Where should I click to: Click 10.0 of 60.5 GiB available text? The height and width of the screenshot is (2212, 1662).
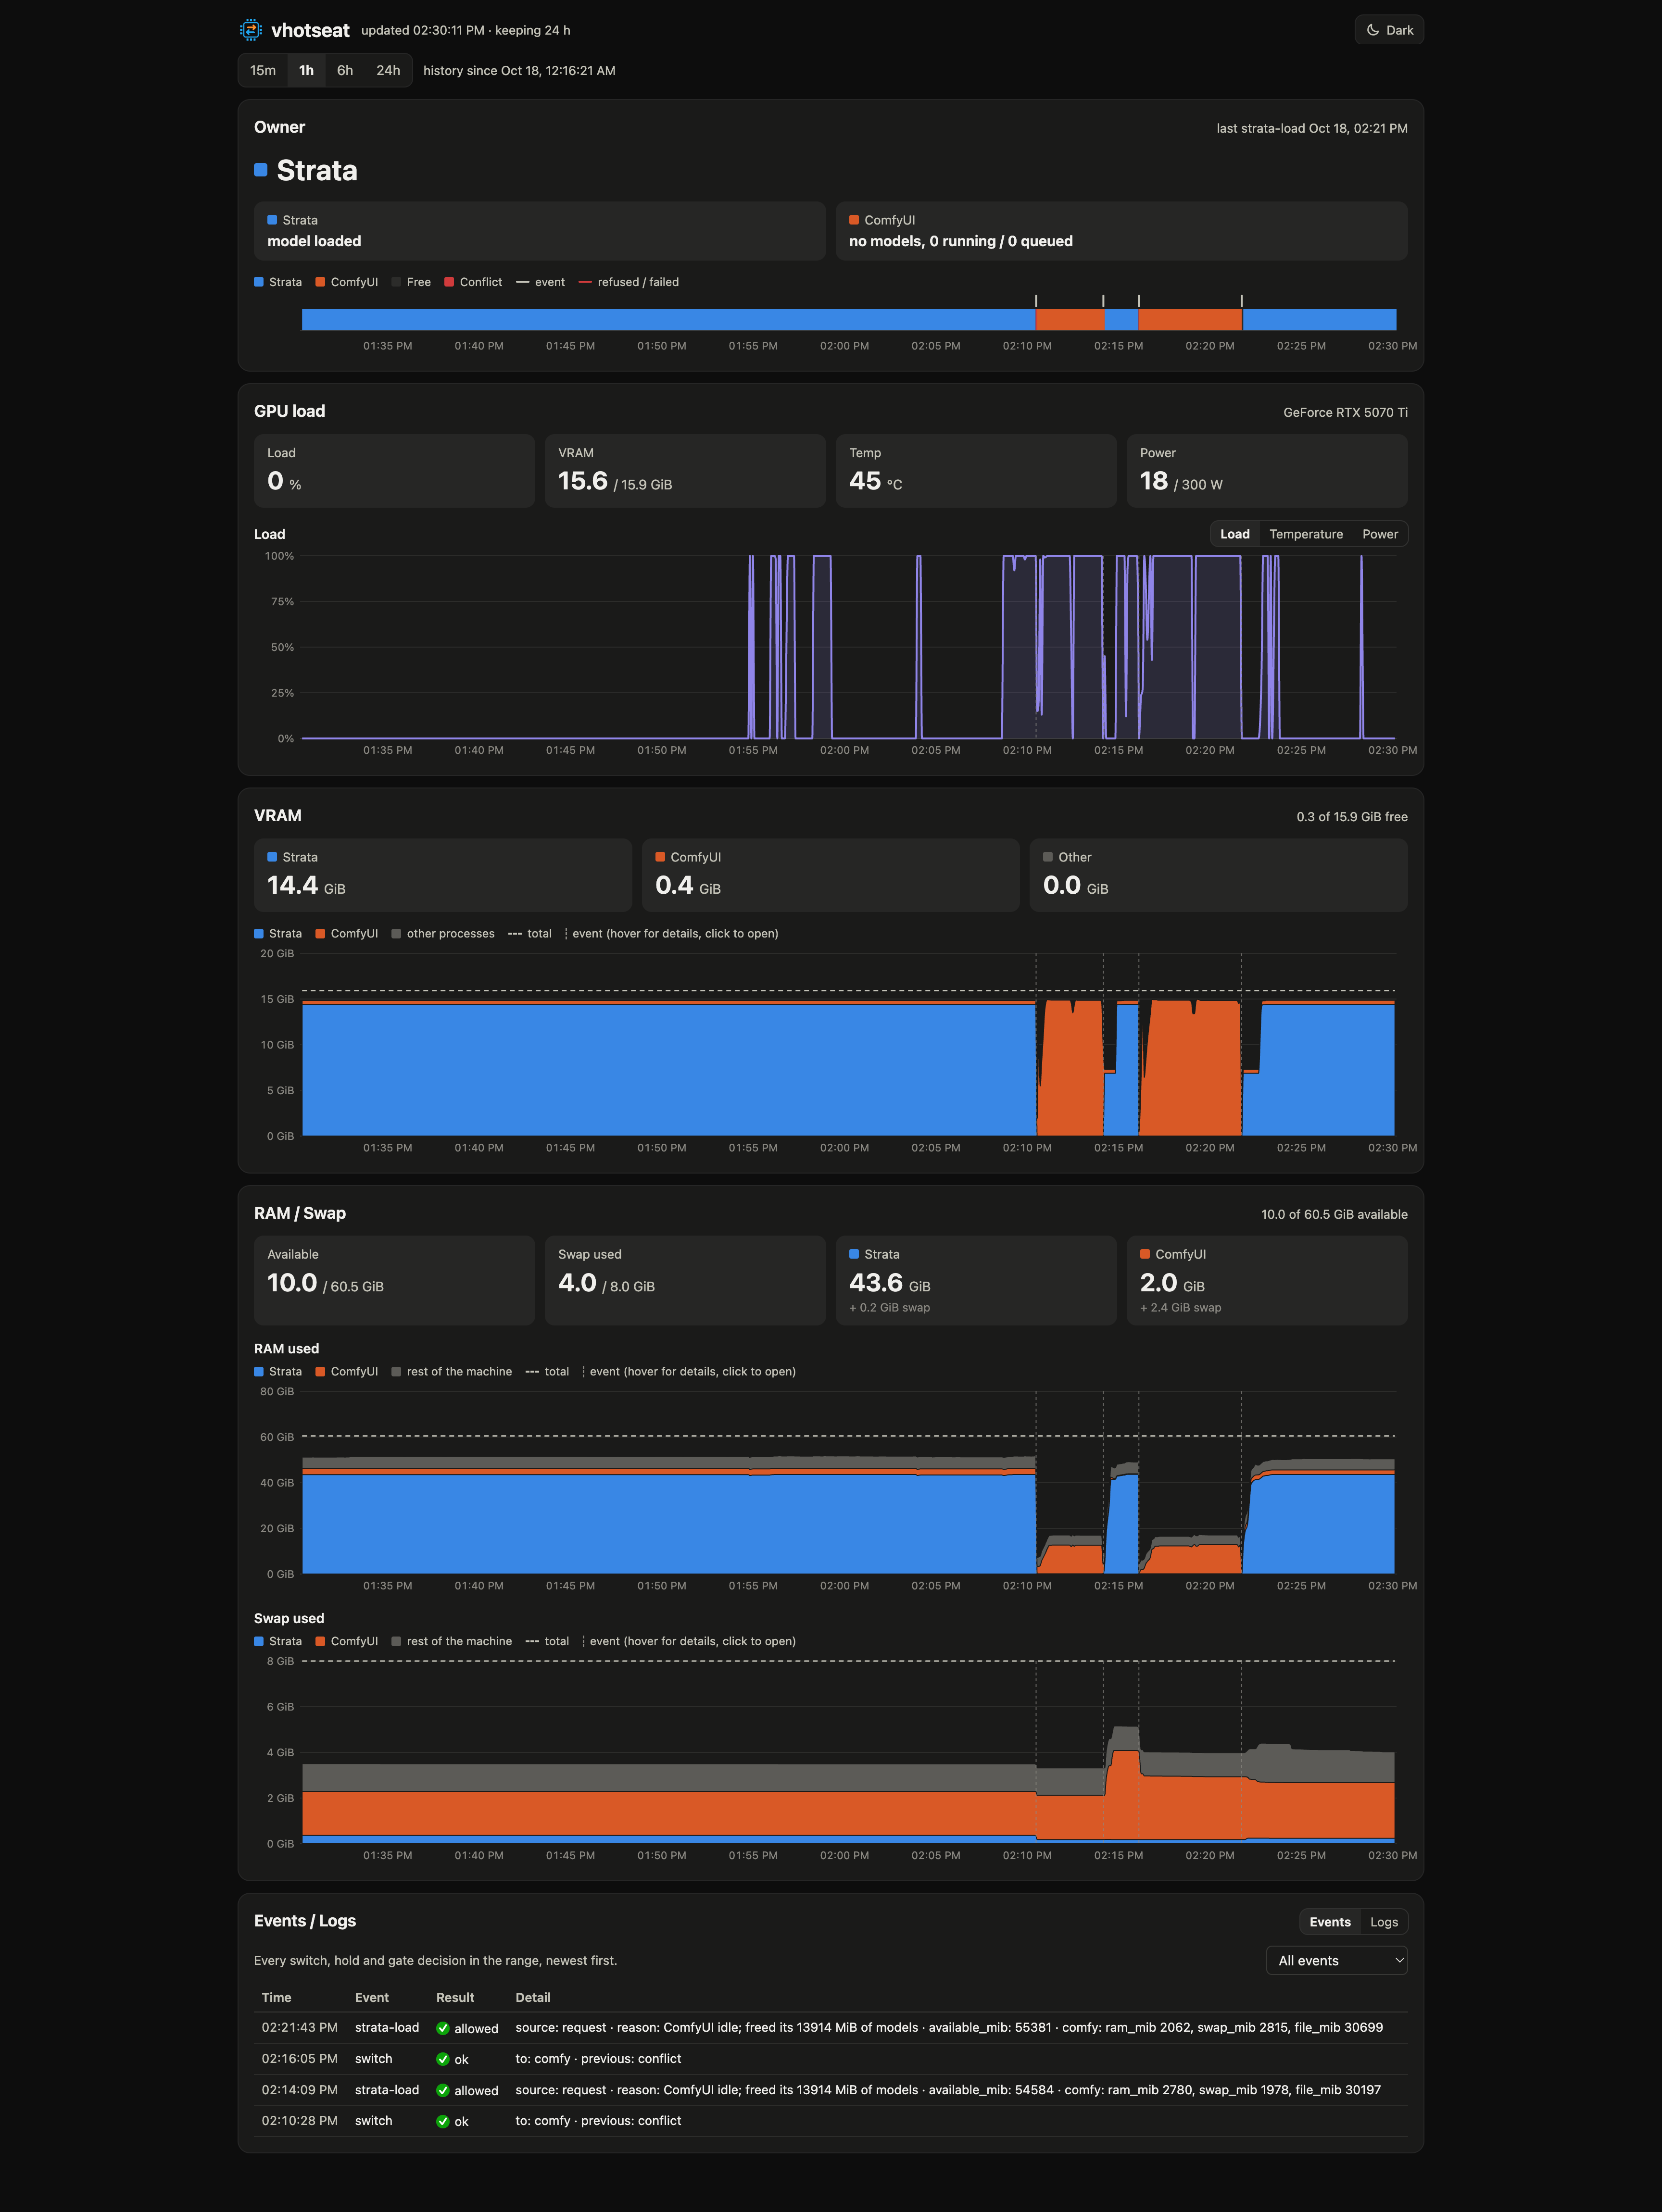click(x=1334, y=1214)
